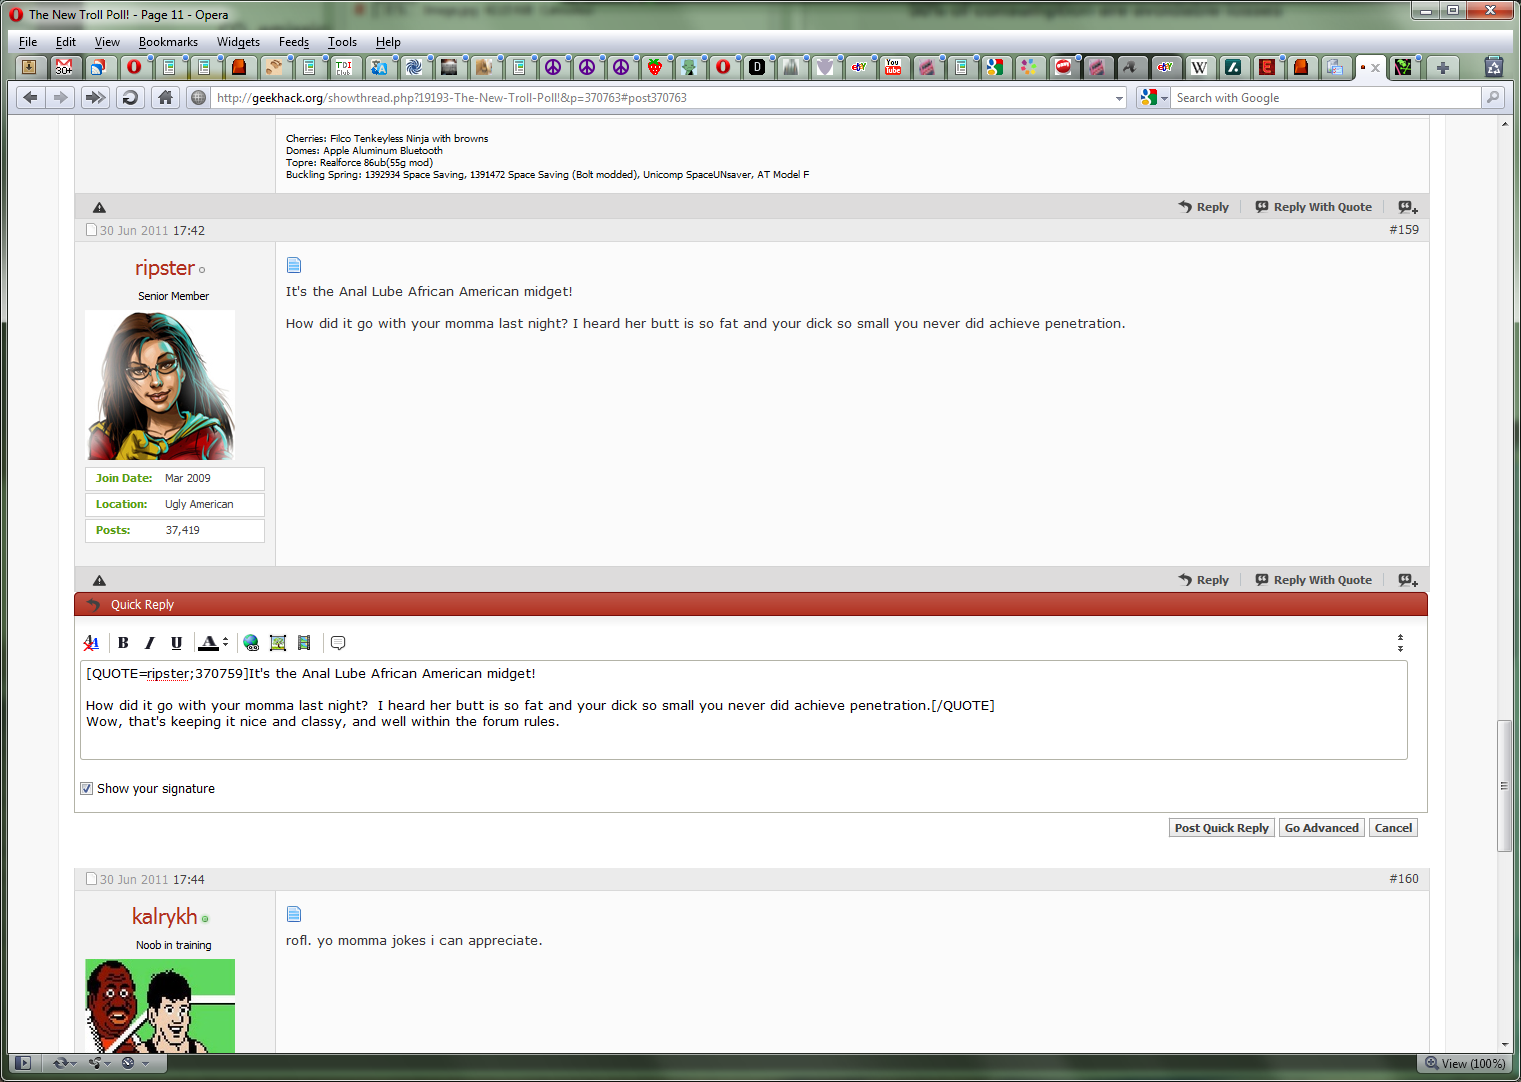Click the insert image icon

[x=278, y=643]
